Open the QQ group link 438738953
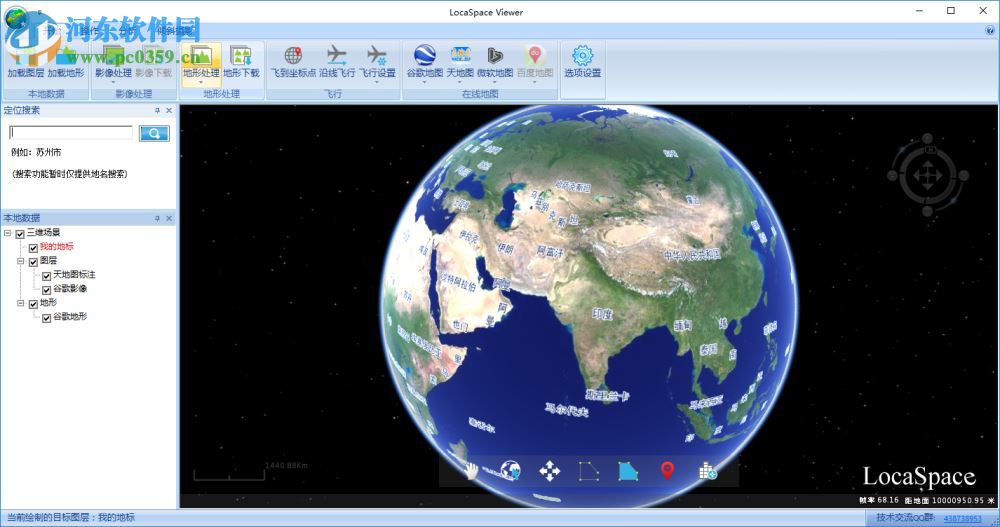Viewport: 1000px width, 527px height. 962,519
